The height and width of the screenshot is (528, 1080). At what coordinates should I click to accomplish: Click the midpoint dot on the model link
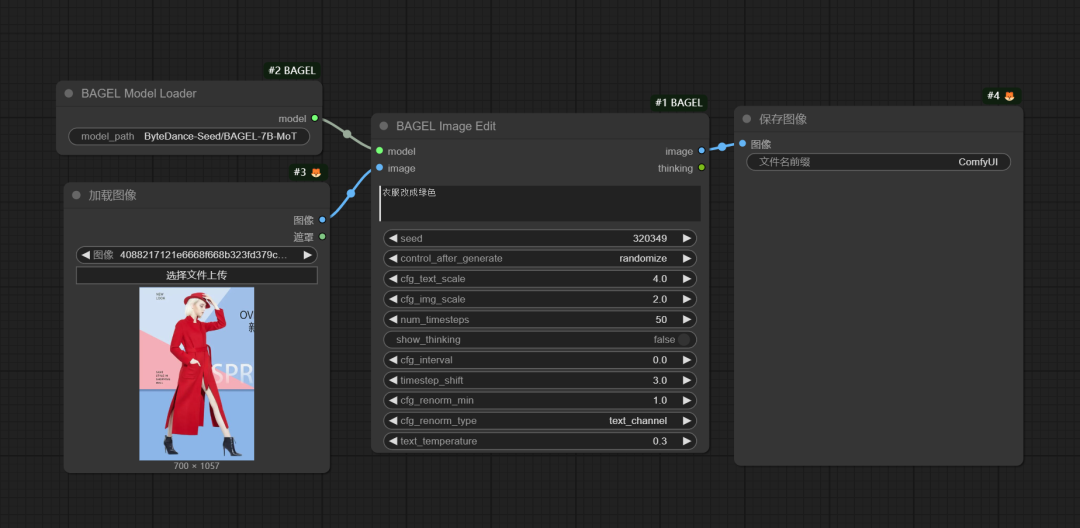pyautogui.click(x=347, y=134)
